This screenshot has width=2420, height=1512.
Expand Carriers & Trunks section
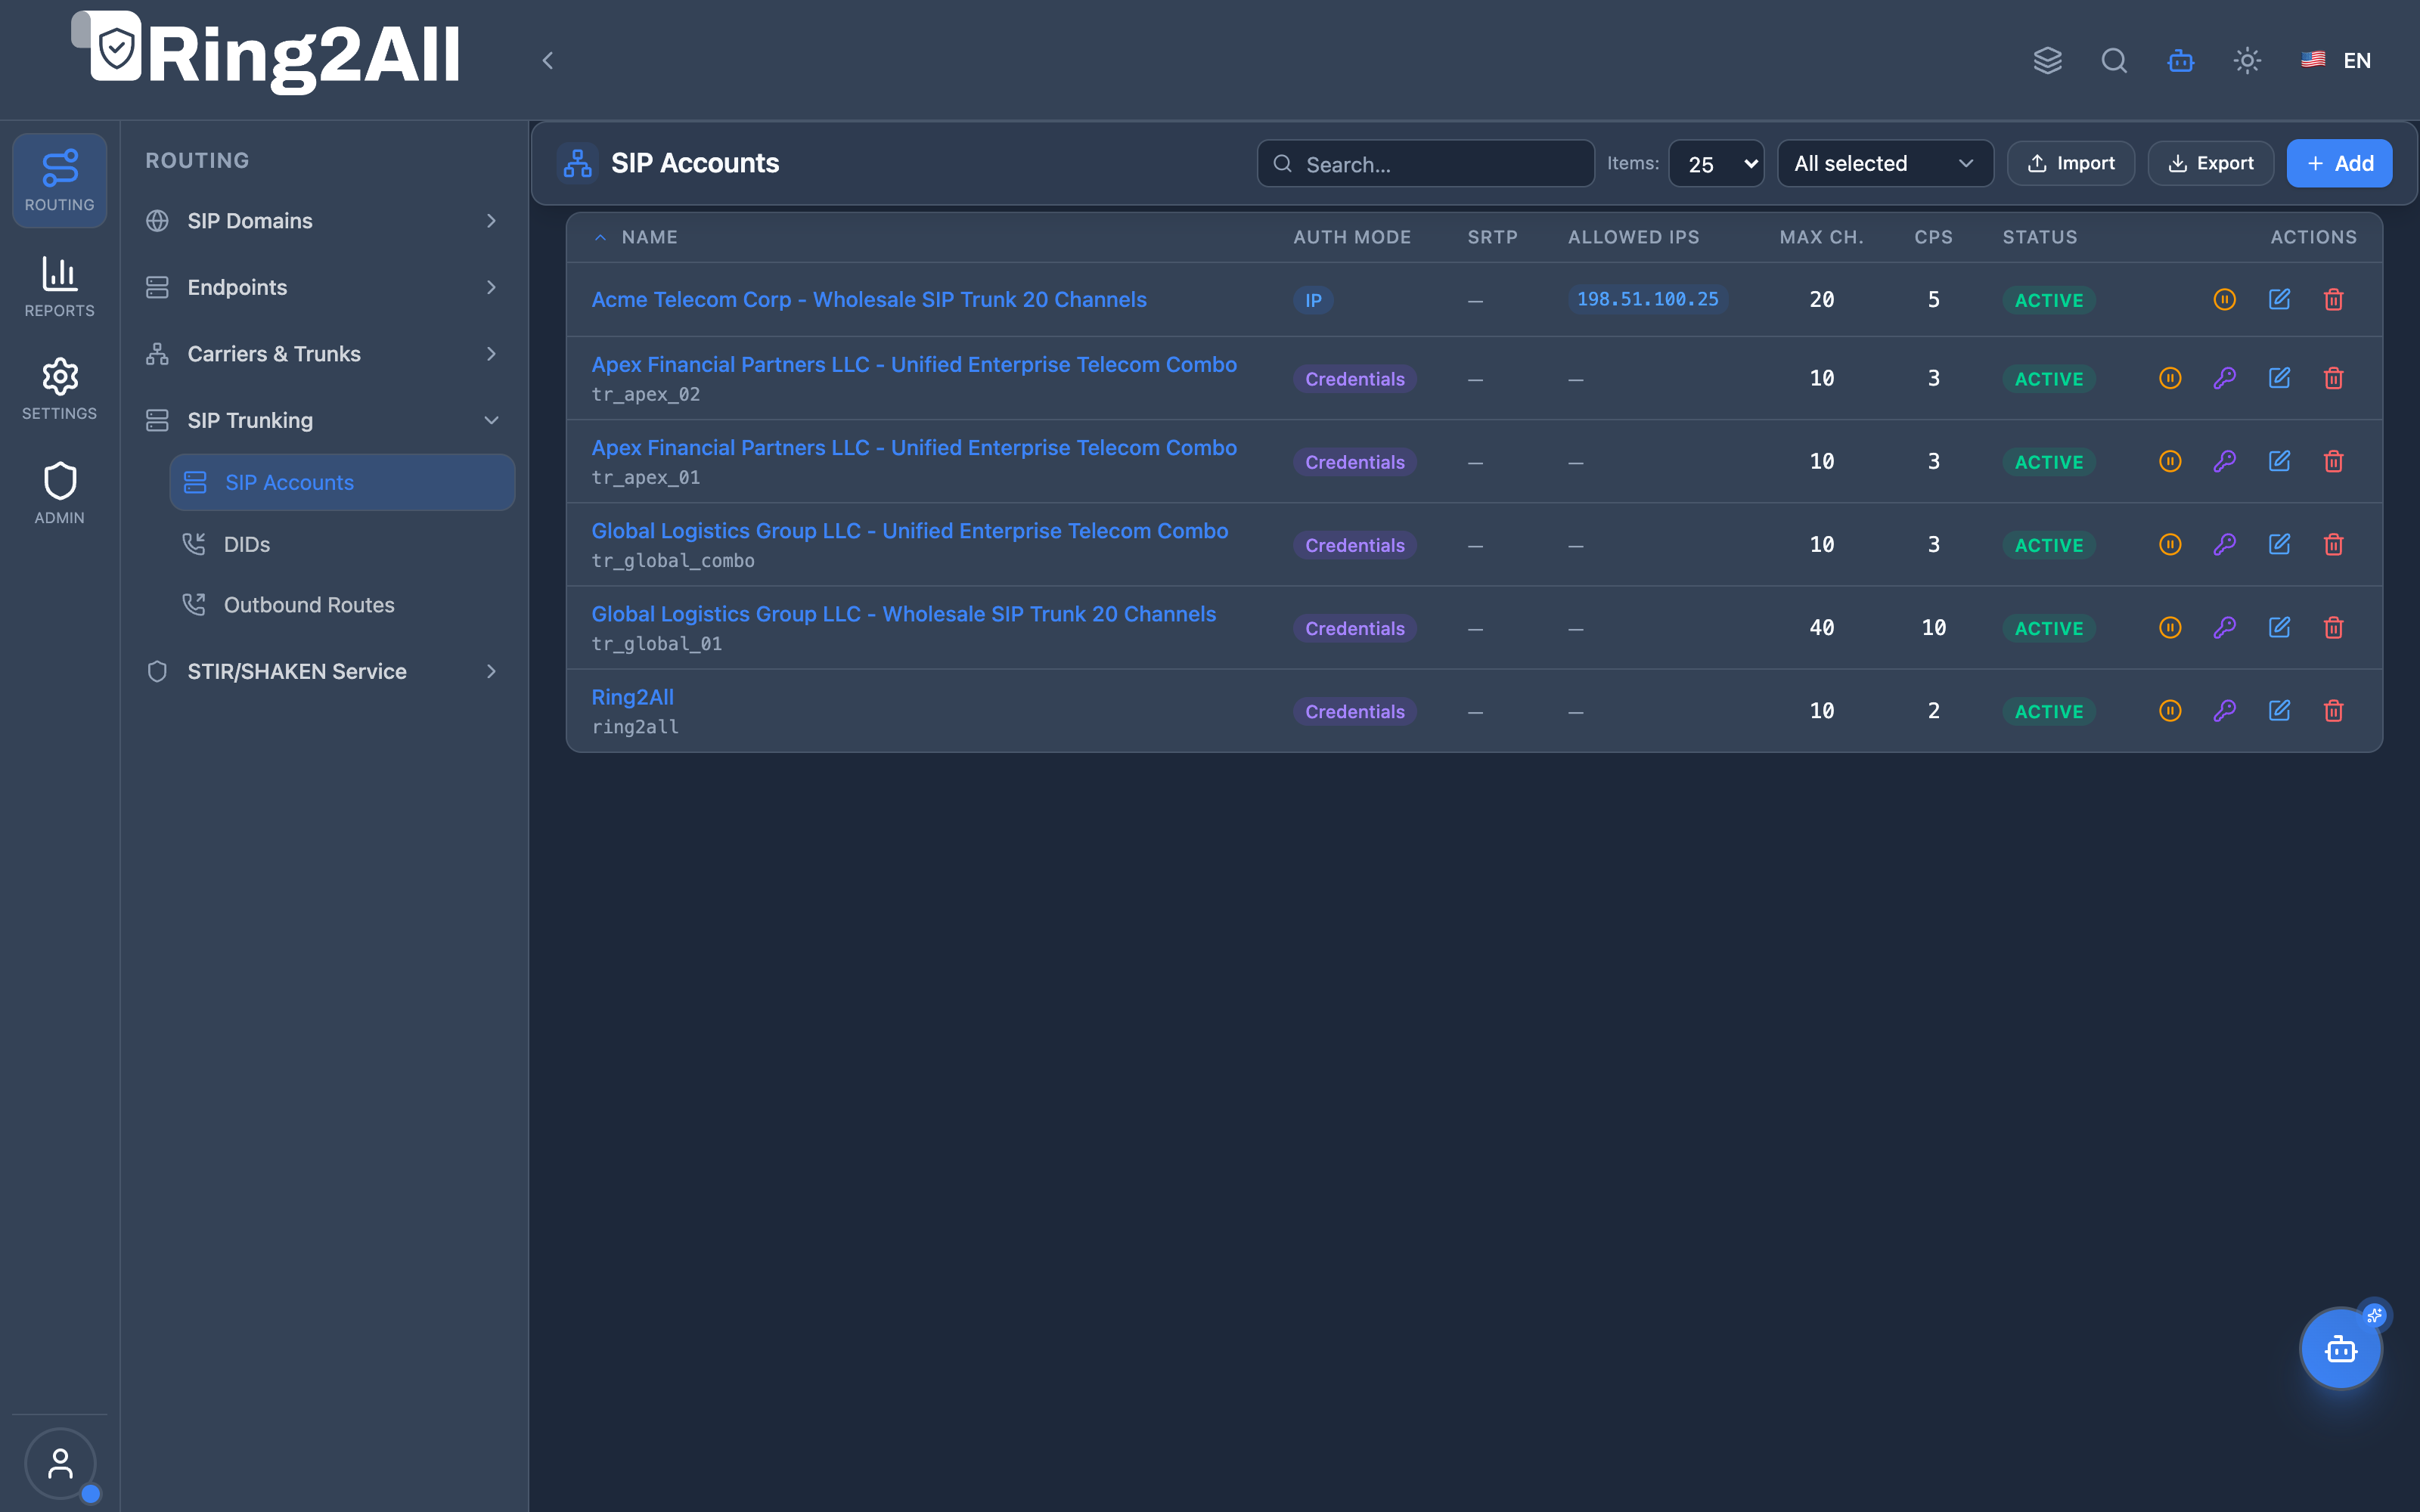click(322, 354)
